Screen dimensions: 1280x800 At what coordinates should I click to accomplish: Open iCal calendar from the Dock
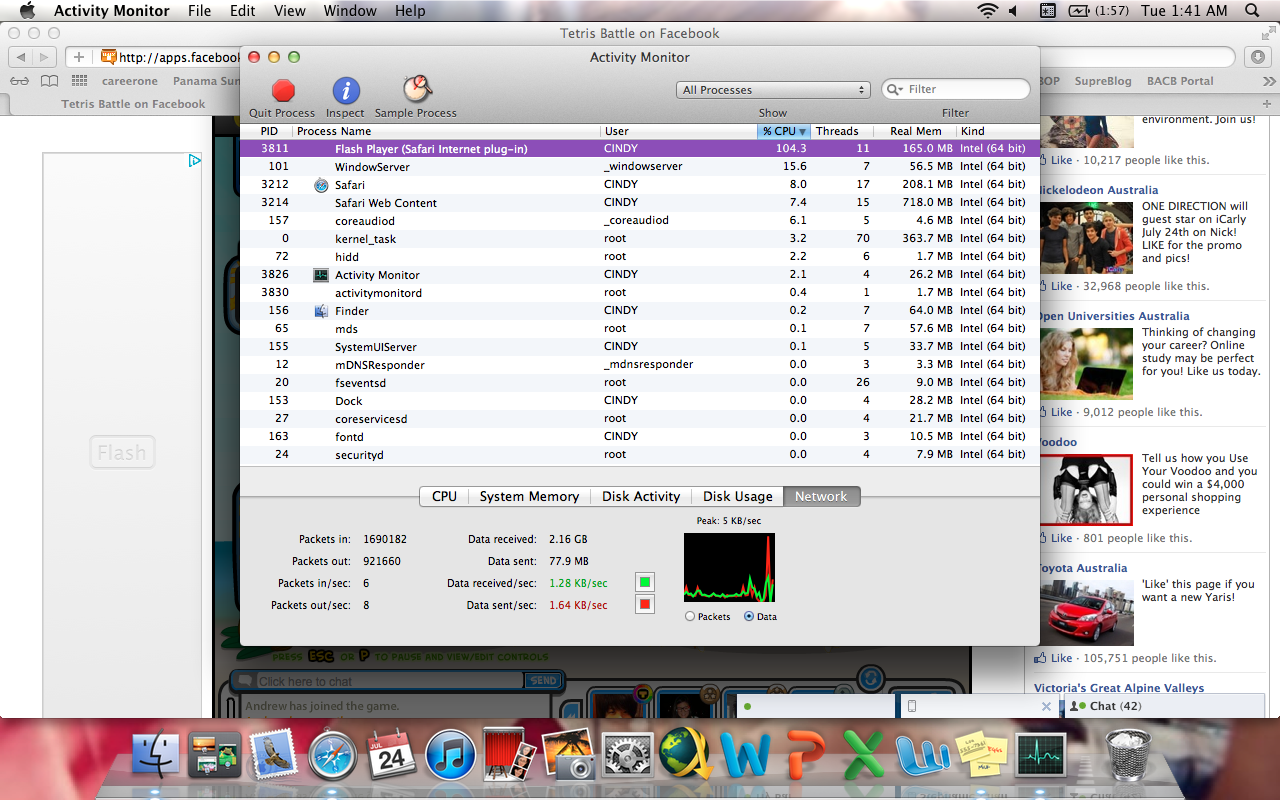click(391, 755)
